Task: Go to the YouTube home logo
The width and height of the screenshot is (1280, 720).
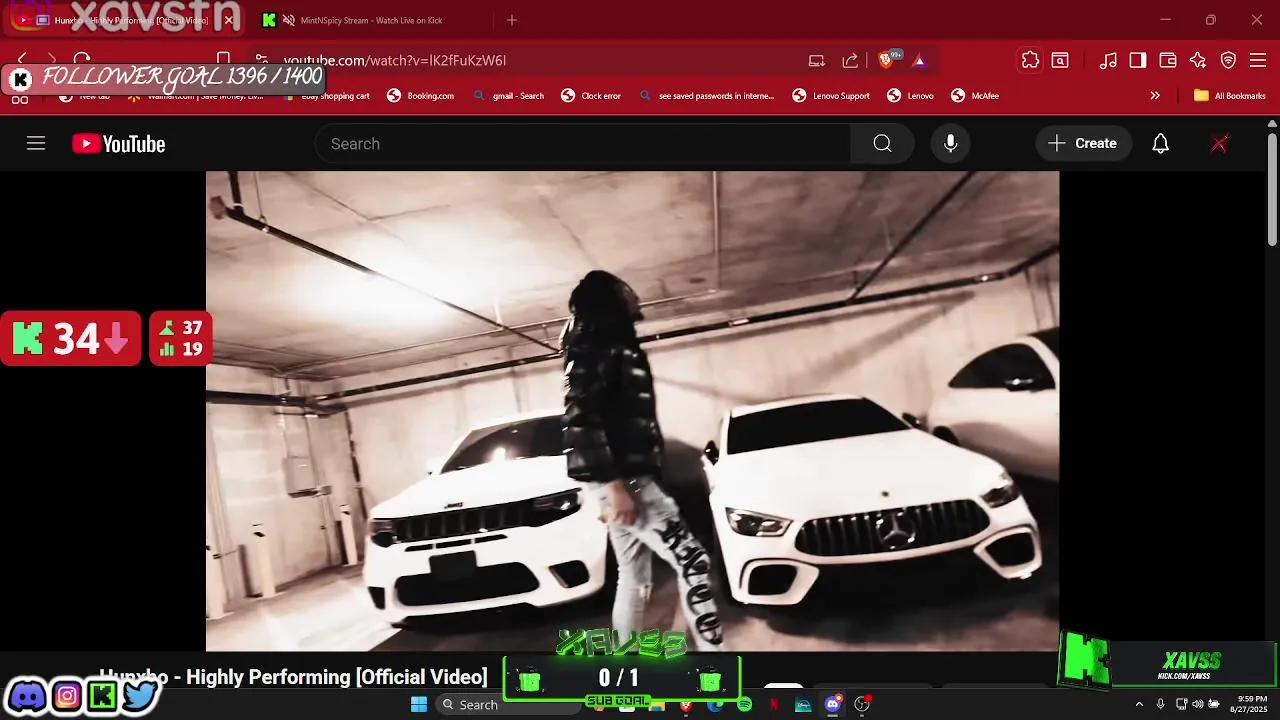Action: point(119,144)
